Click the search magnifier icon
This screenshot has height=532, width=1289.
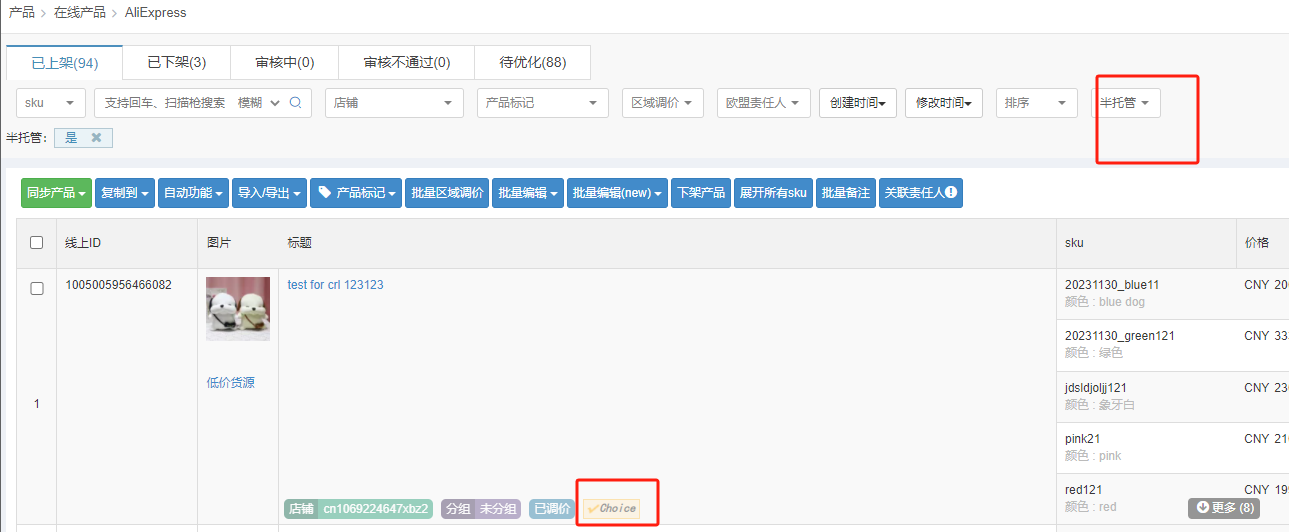point(295,103)
